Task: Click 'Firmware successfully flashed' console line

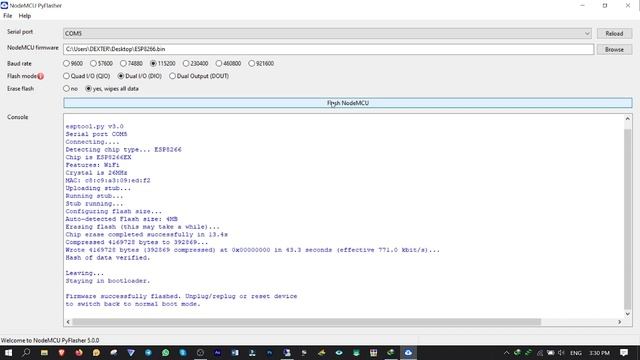Action: 181,296
